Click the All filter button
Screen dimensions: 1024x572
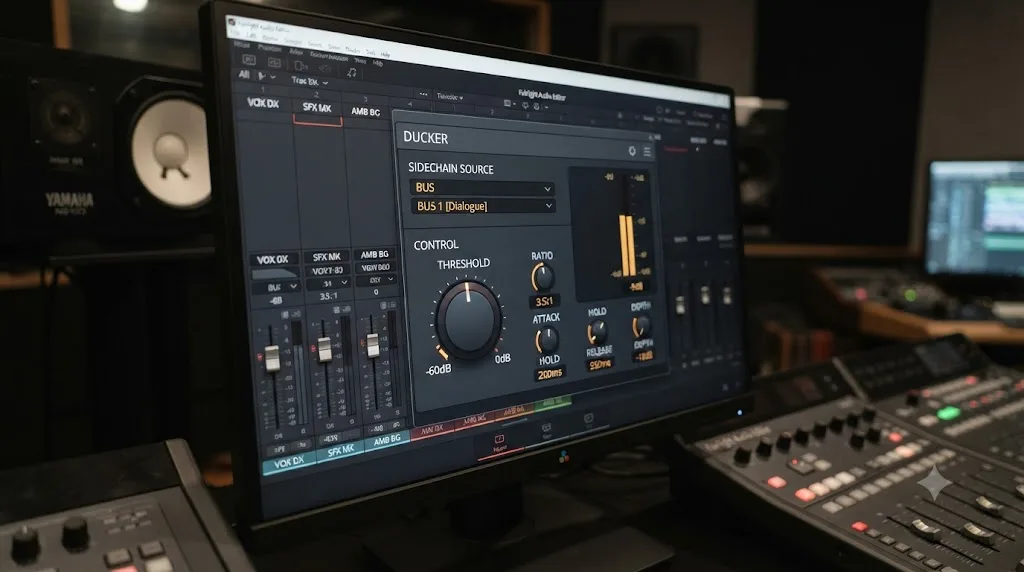coord(244,75)
